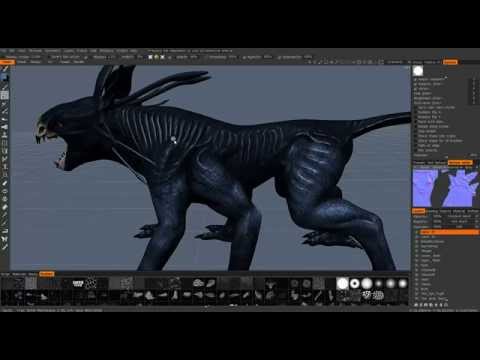The height and width of the screenshot is (360, 480).
Task: Choose the fifth round soft brush alpha
Action: pos(391,284)
